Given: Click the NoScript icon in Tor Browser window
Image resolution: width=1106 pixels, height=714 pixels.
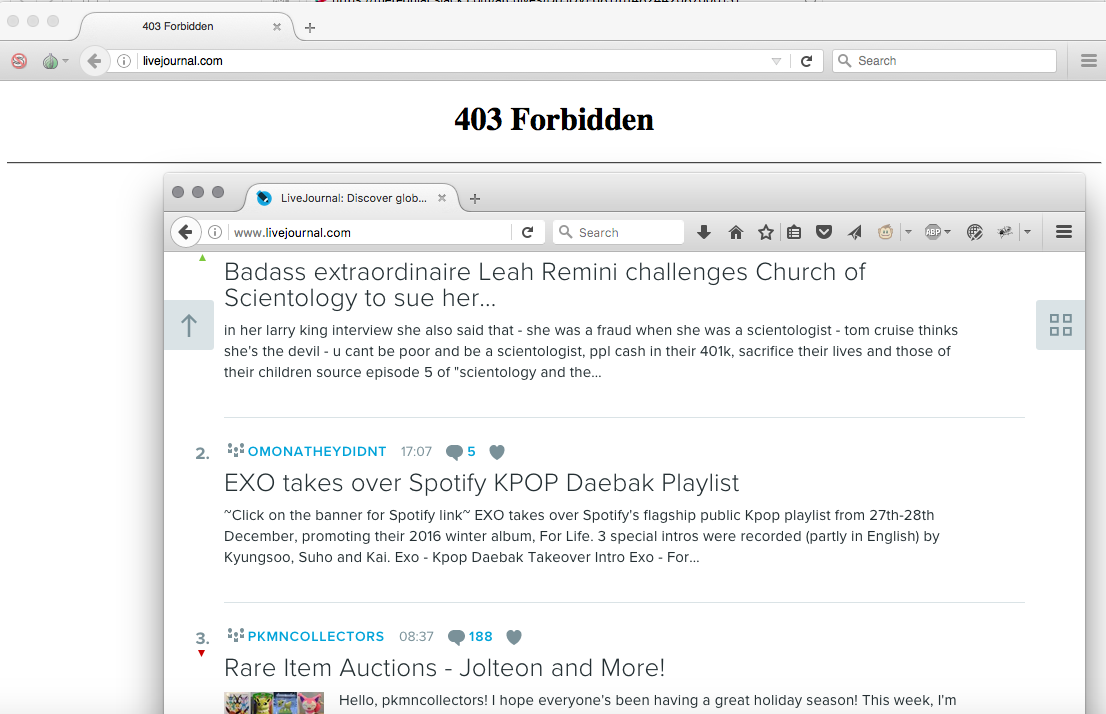Looking at the screenshot, I should [x=19, y=61].
